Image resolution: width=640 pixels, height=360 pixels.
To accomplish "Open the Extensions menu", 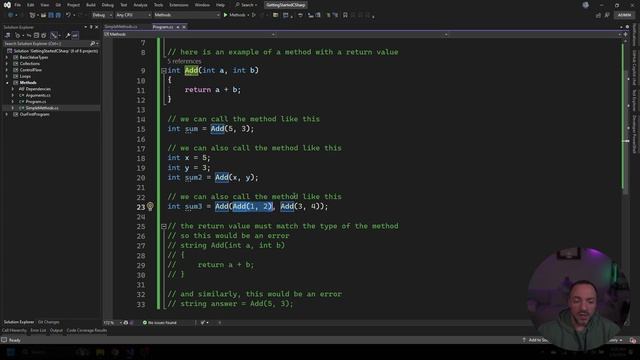I will point(179,5).
